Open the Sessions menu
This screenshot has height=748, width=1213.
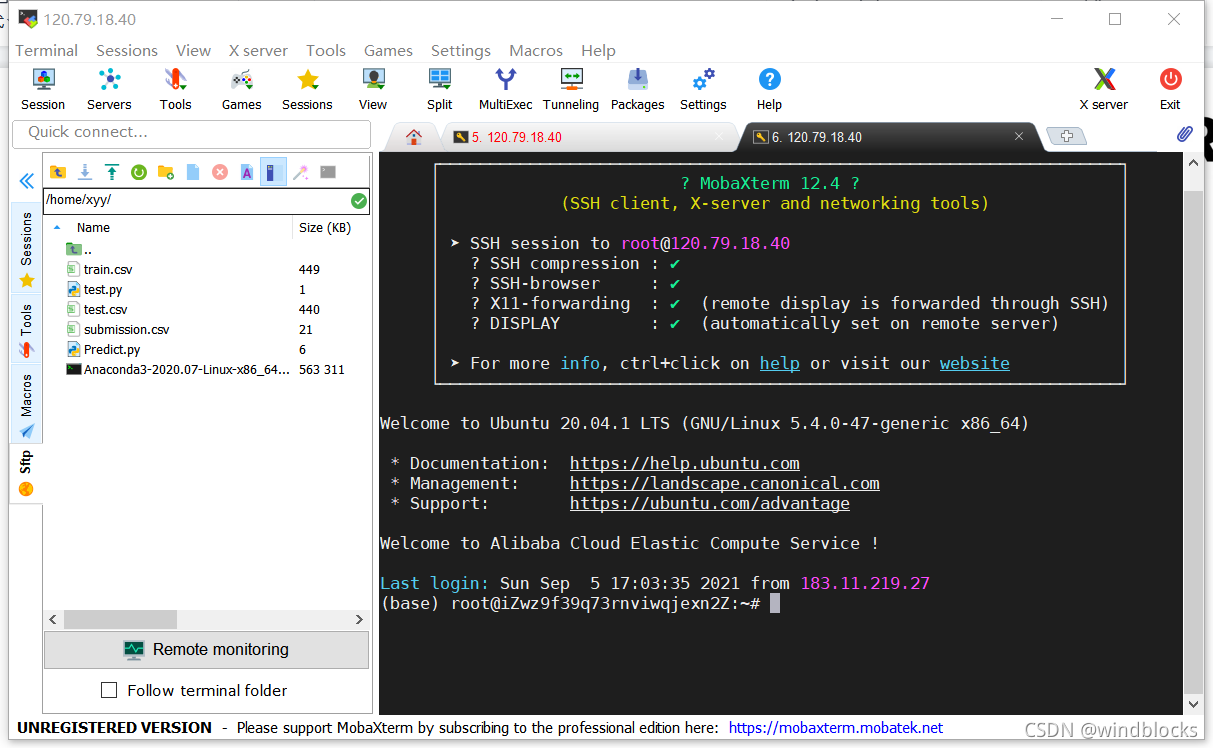click(x=127, y=50)
